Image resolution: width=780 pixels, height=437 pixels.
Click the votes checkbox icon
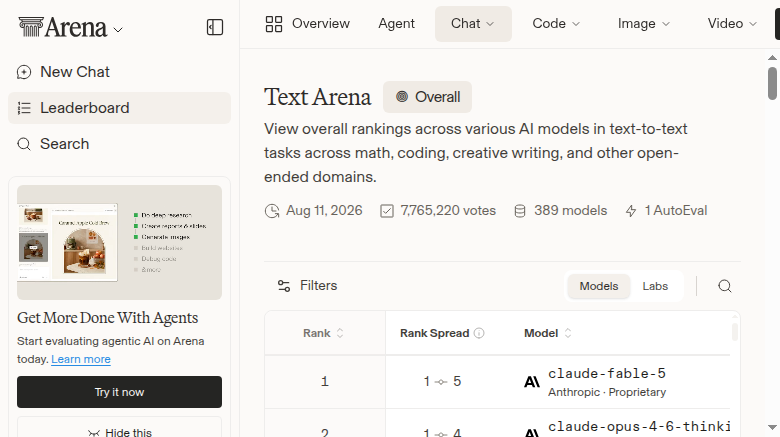tap(387, 211)
